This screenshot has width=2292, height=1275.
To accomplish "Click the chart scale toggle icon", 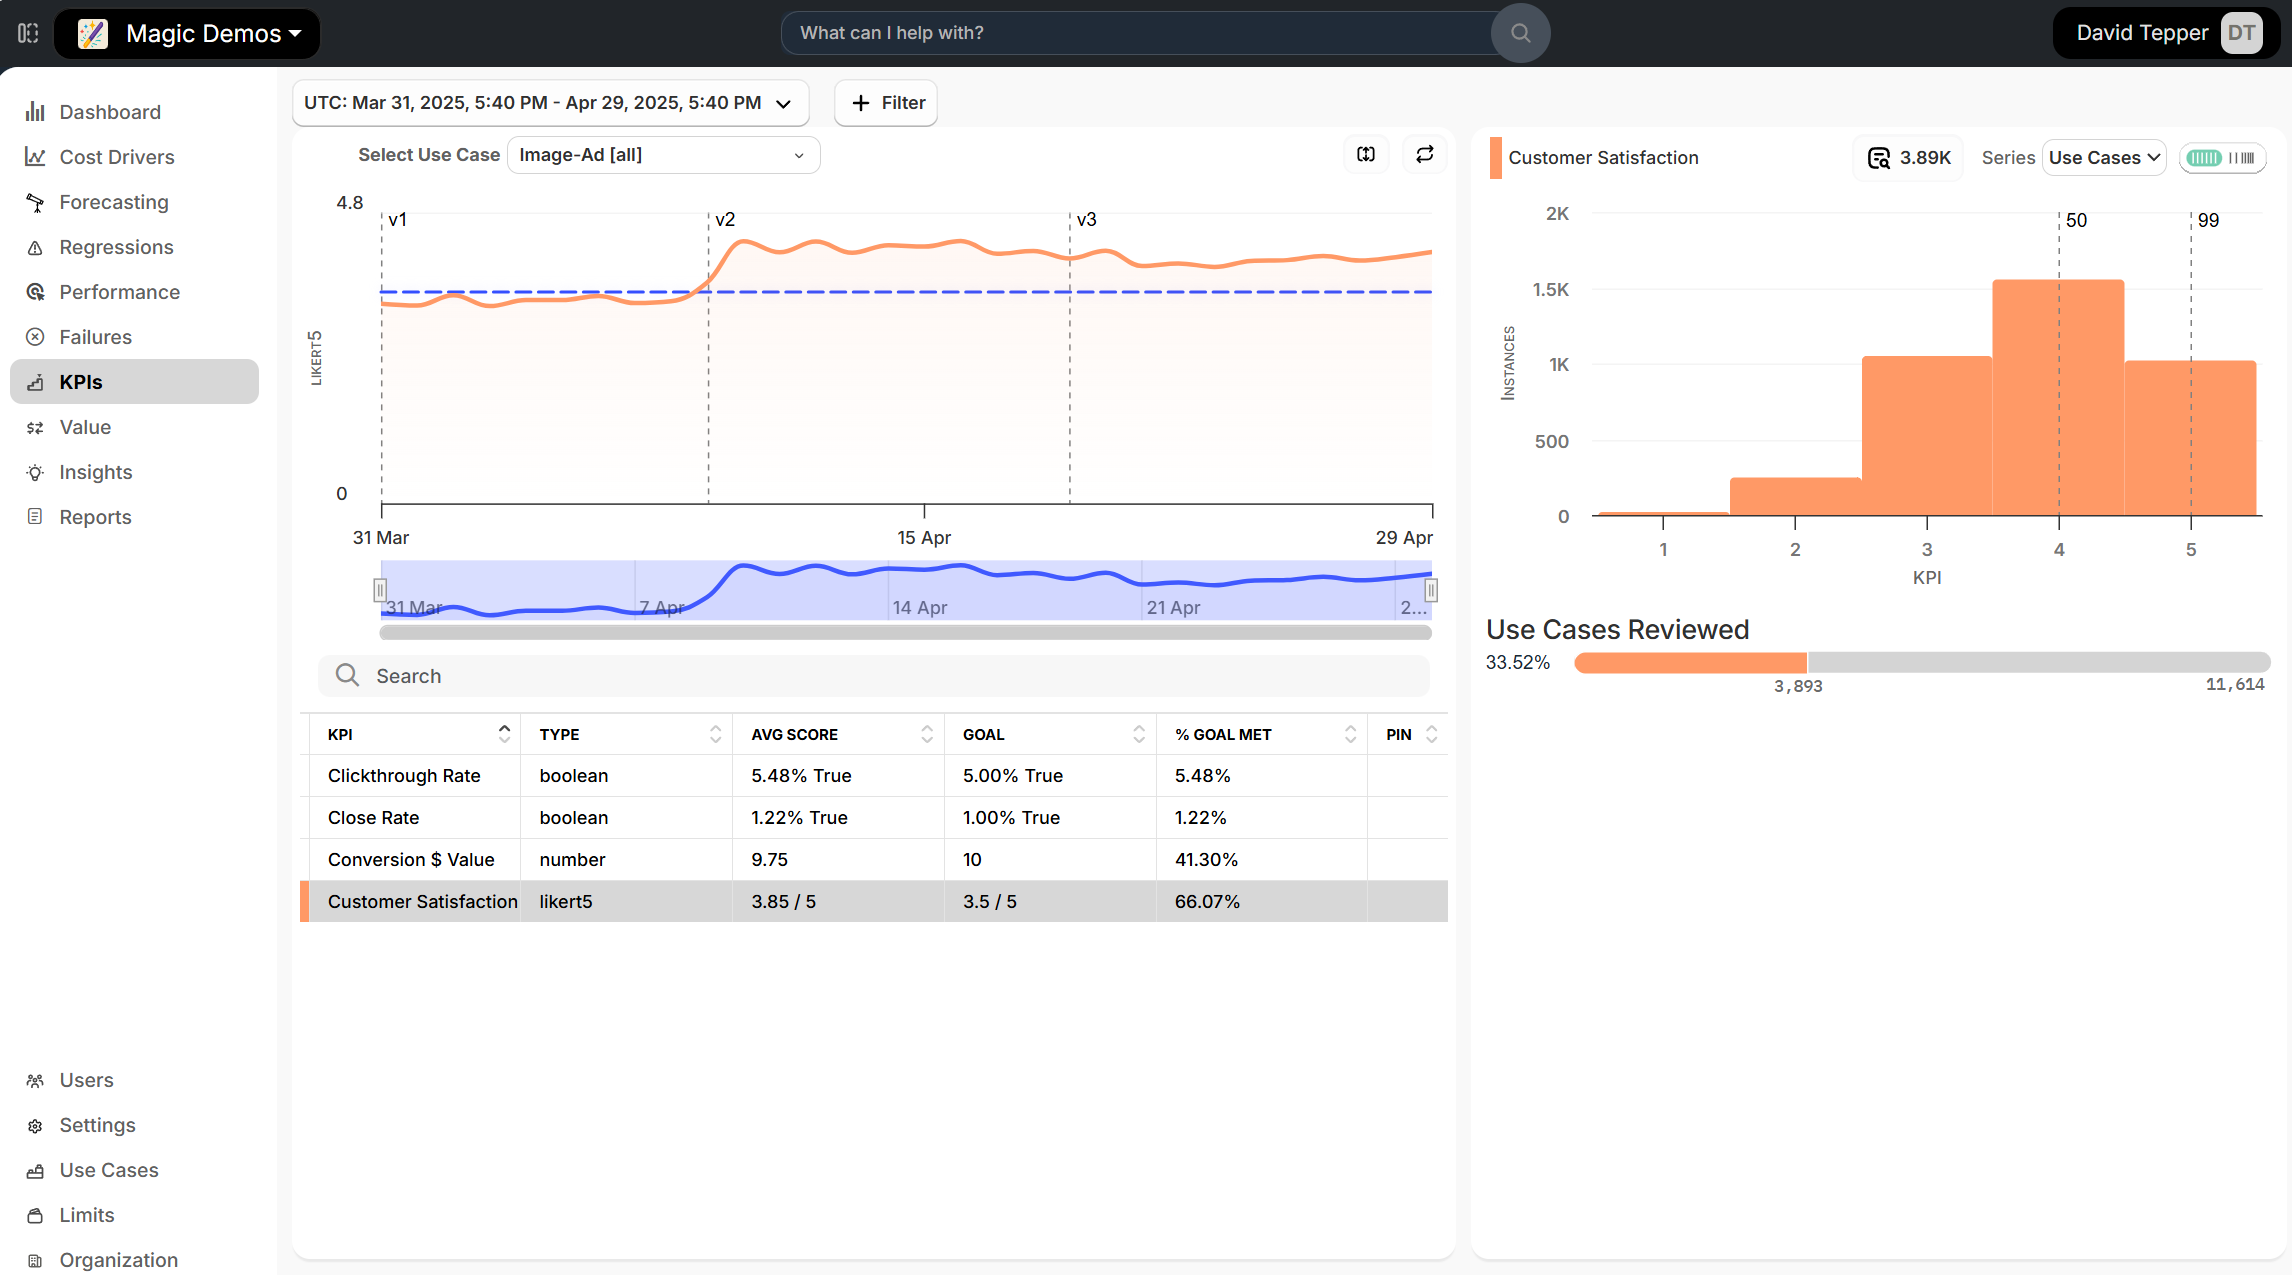I will tap(1366, 154).
